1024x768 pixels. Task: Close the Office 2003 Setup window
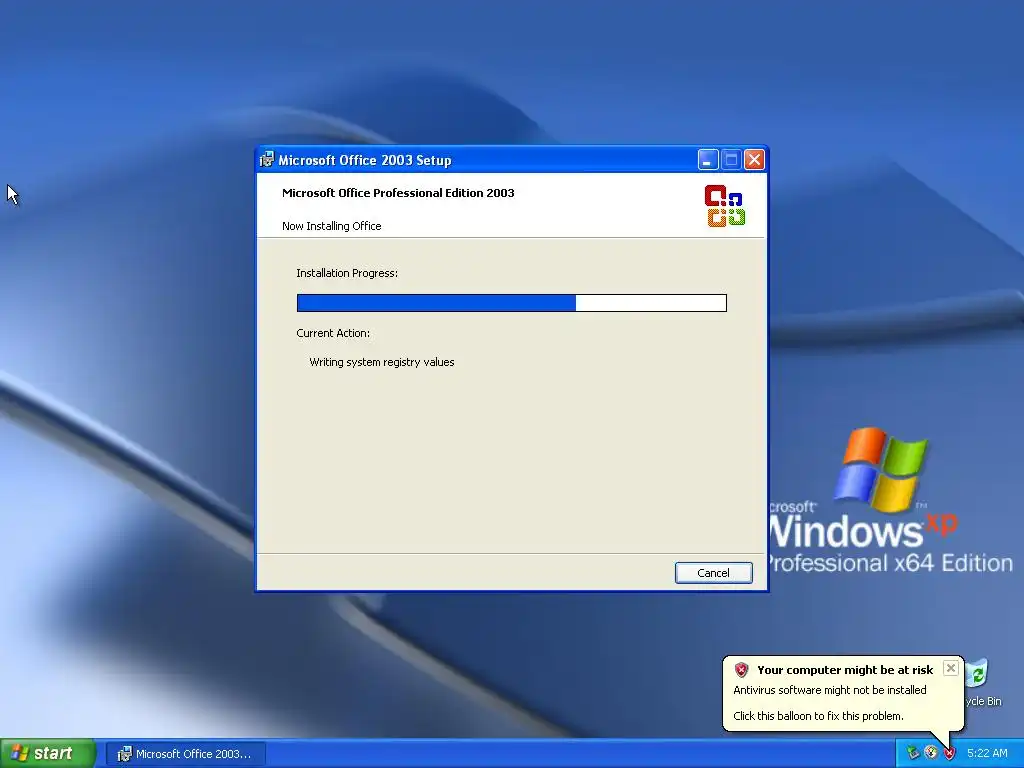(754, 159)
